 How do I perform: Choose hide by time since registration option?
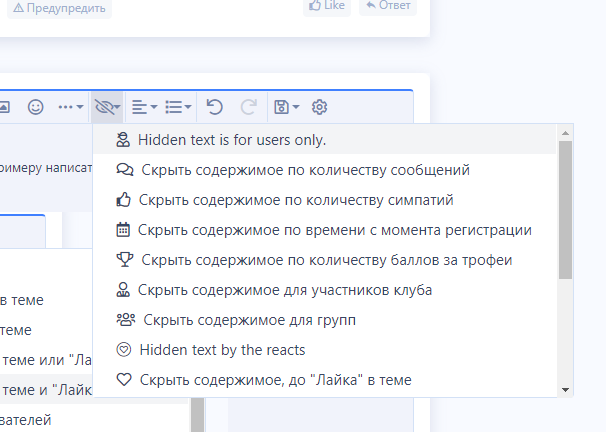click(334, 229)
